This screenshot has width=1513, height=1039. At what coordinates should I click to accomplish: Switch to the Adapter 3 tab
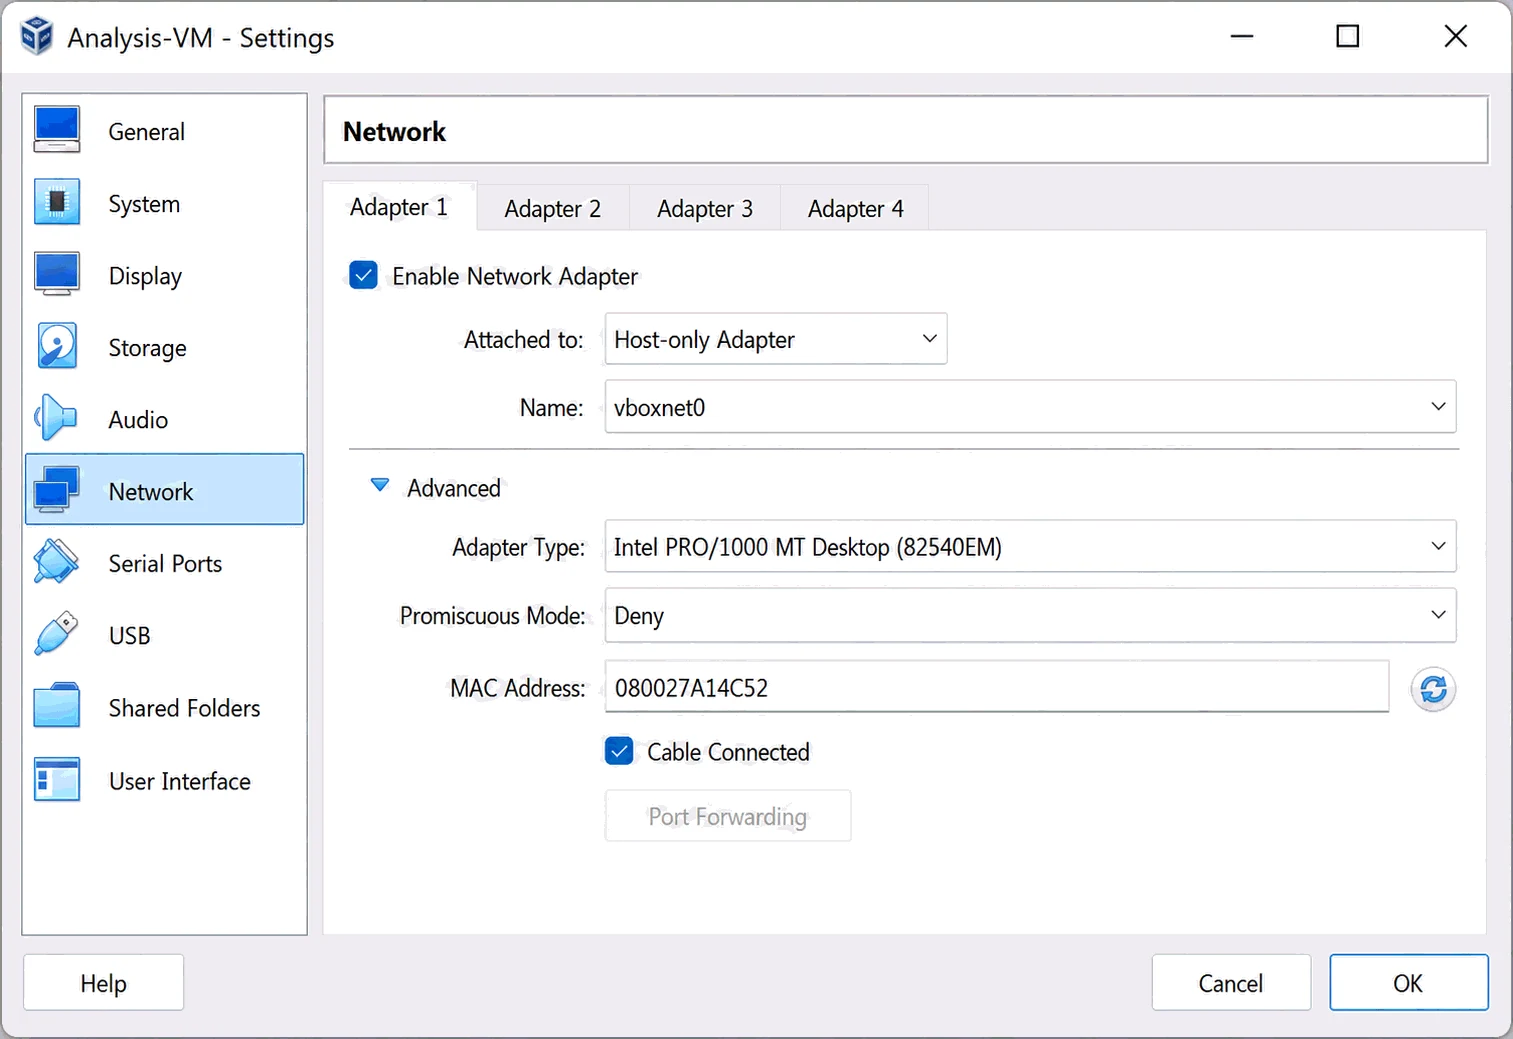click(x=705, y=208)
